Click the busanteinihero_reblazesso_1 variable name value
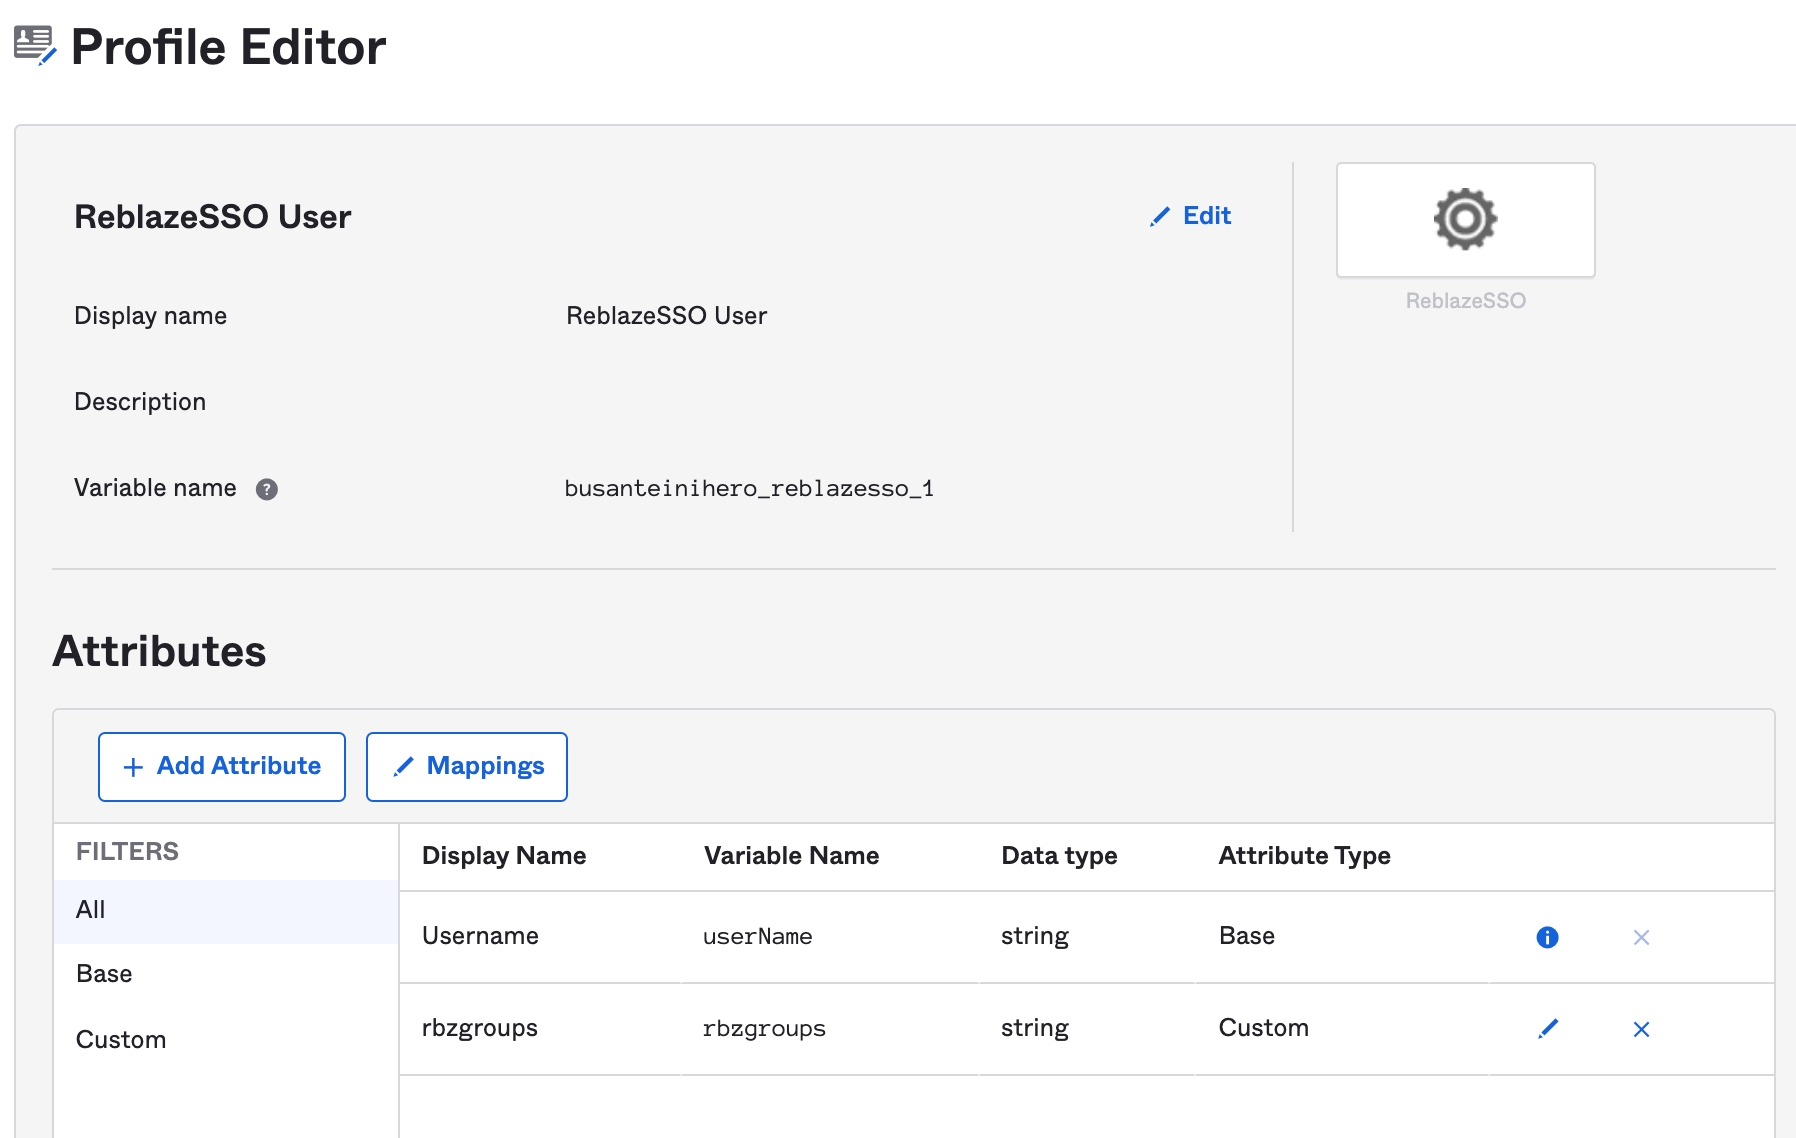 coord(749,489)
